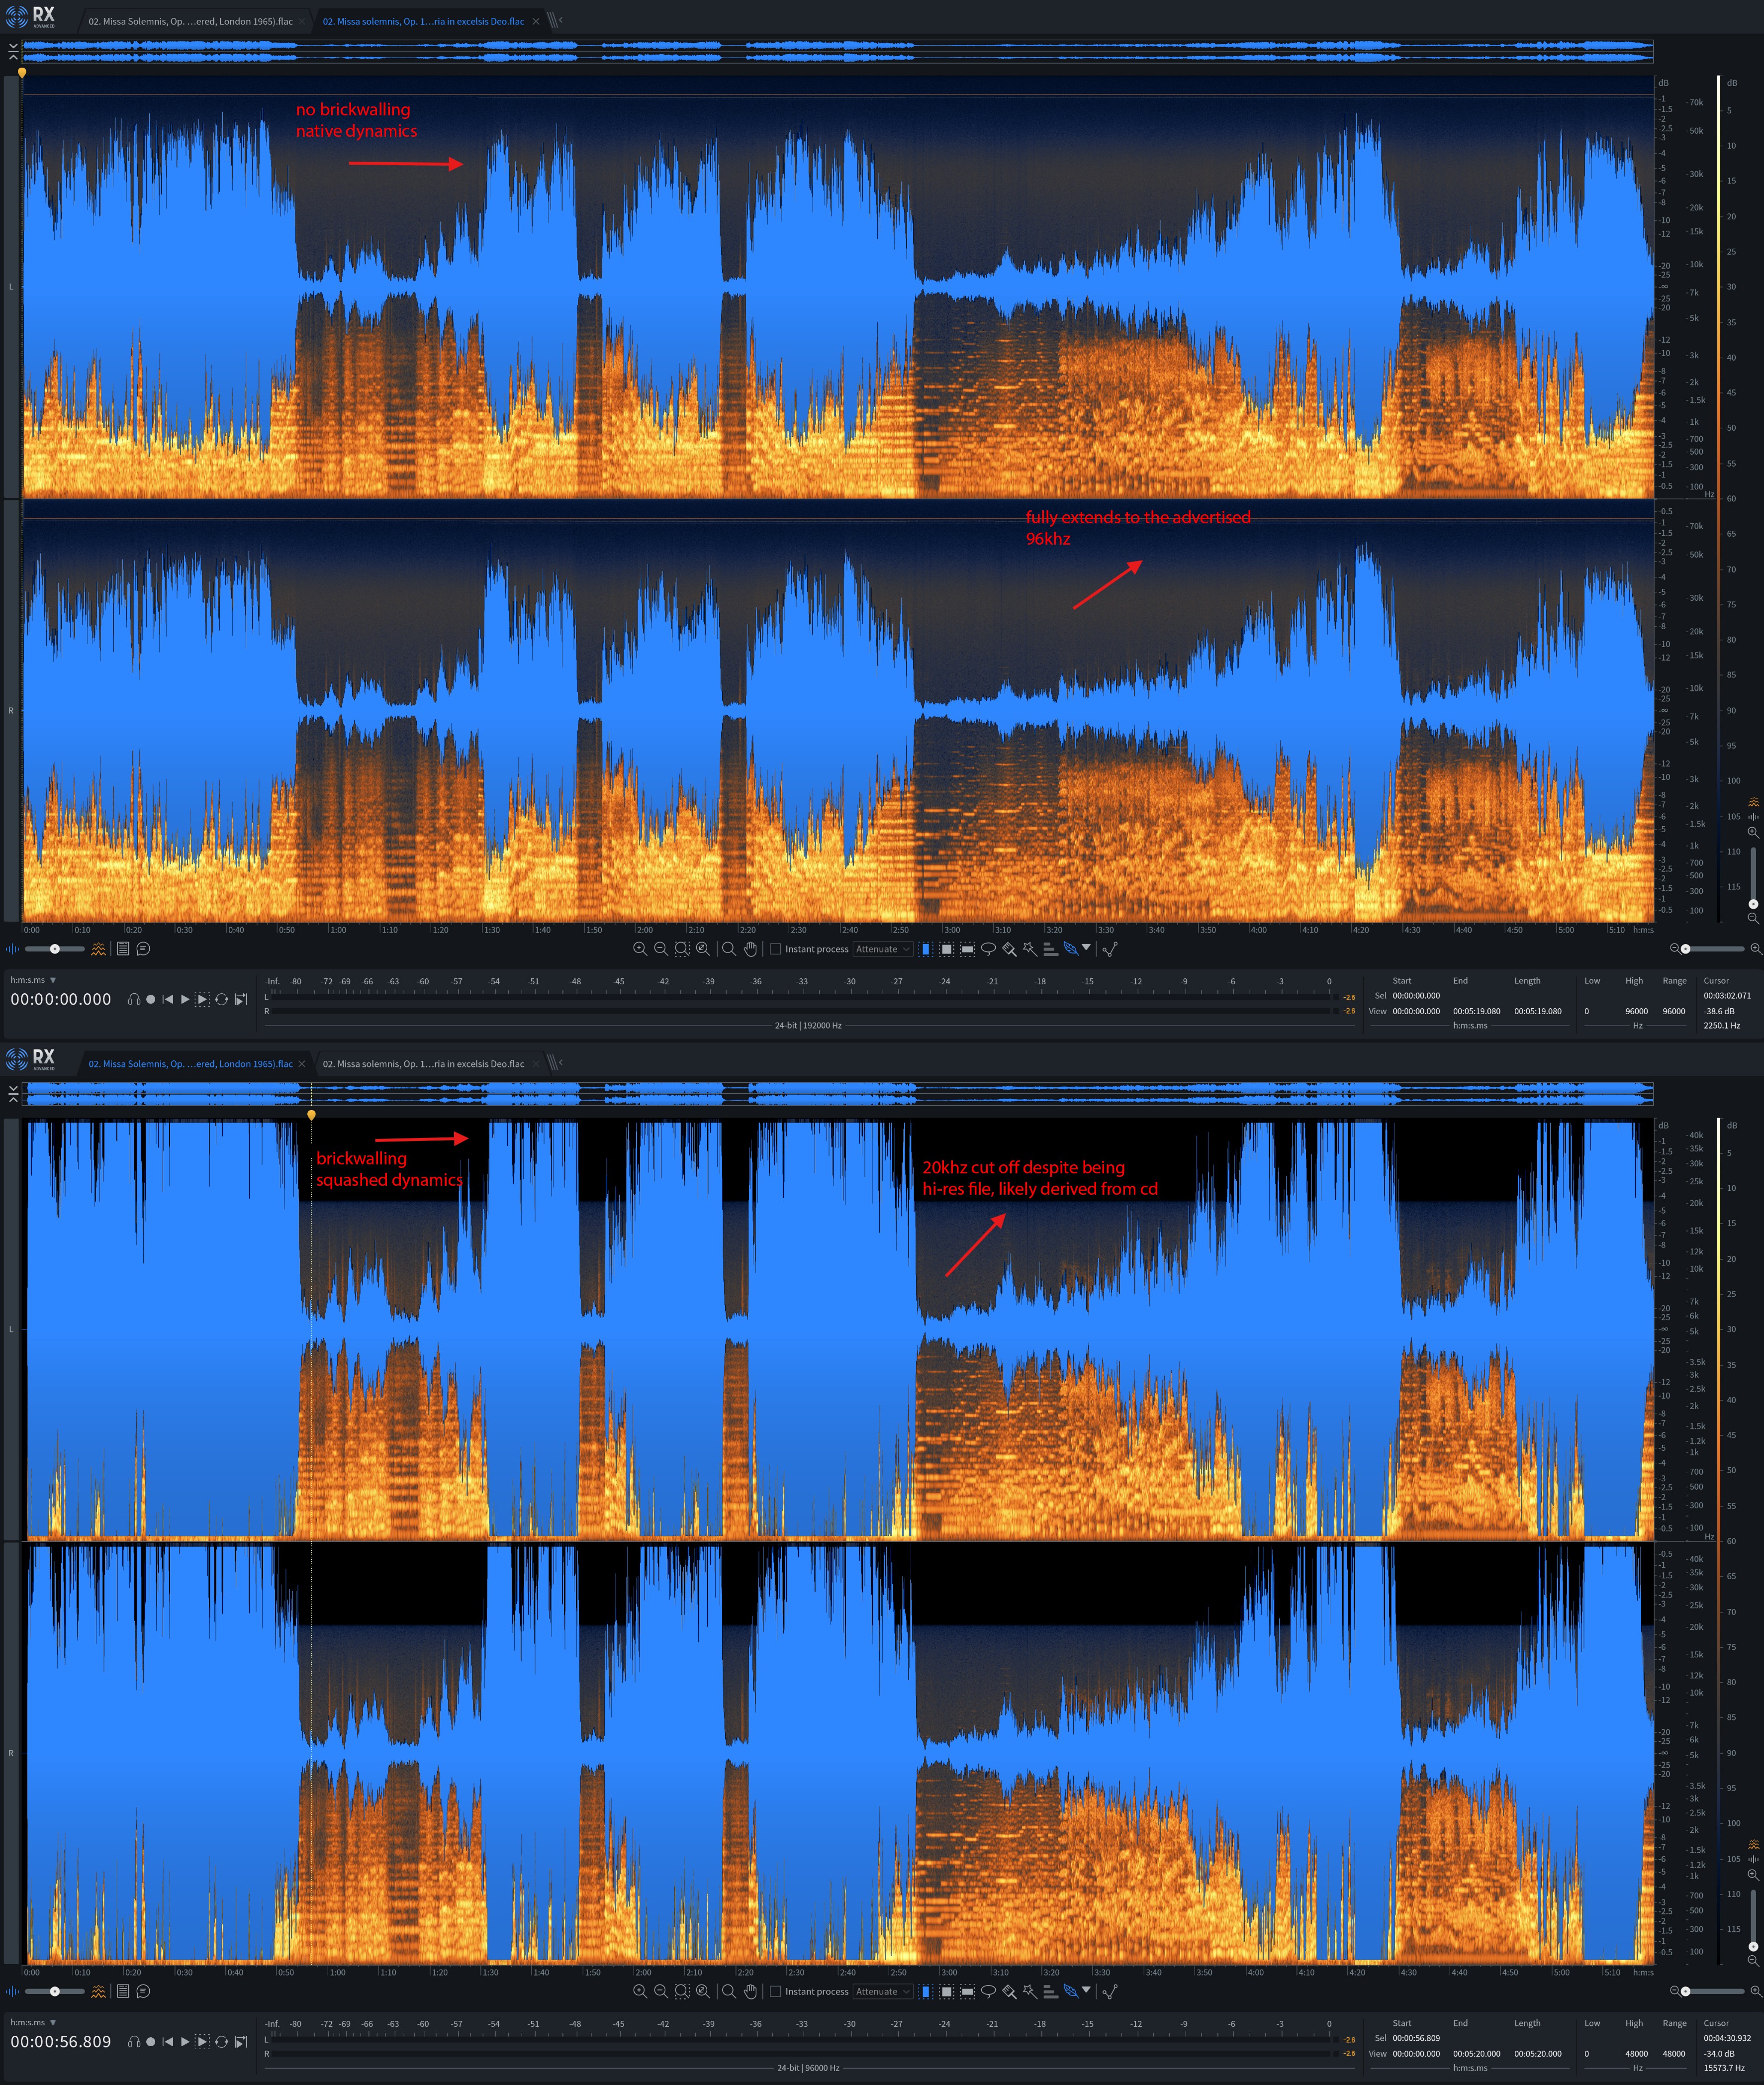Open the Attenuate dropdown in upper toolbar
Viewport: 1764px width, 2085px height.
click(883, 949)
